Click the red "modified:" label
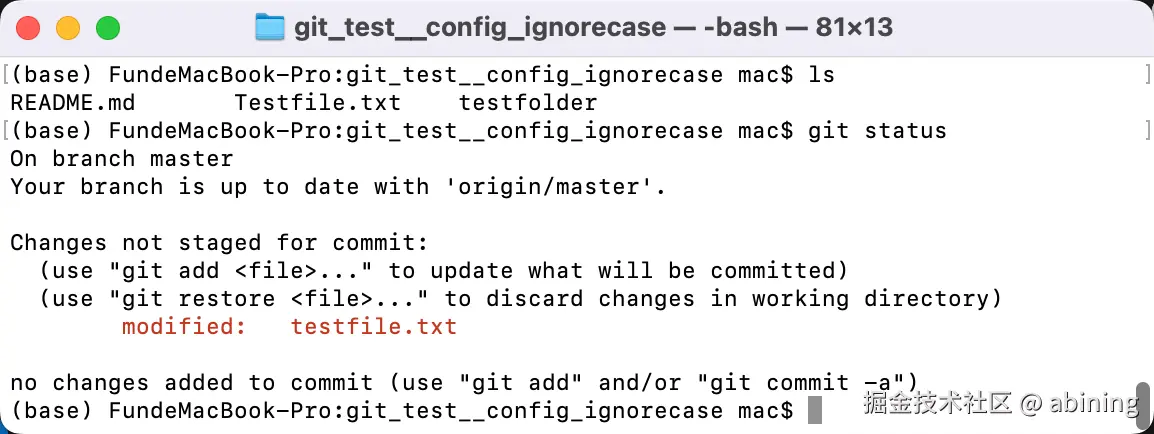Viewport: 1154px width, 434px height. [184, 327]
